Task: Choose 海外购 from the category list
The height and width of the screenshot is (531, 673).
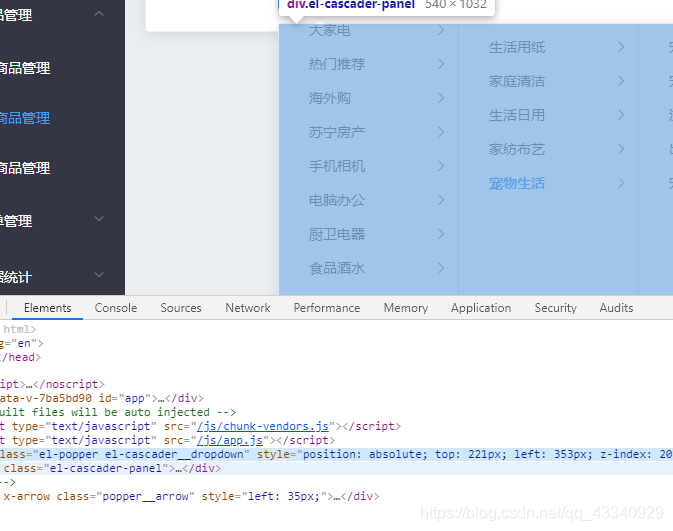Action: coord(330,98)
